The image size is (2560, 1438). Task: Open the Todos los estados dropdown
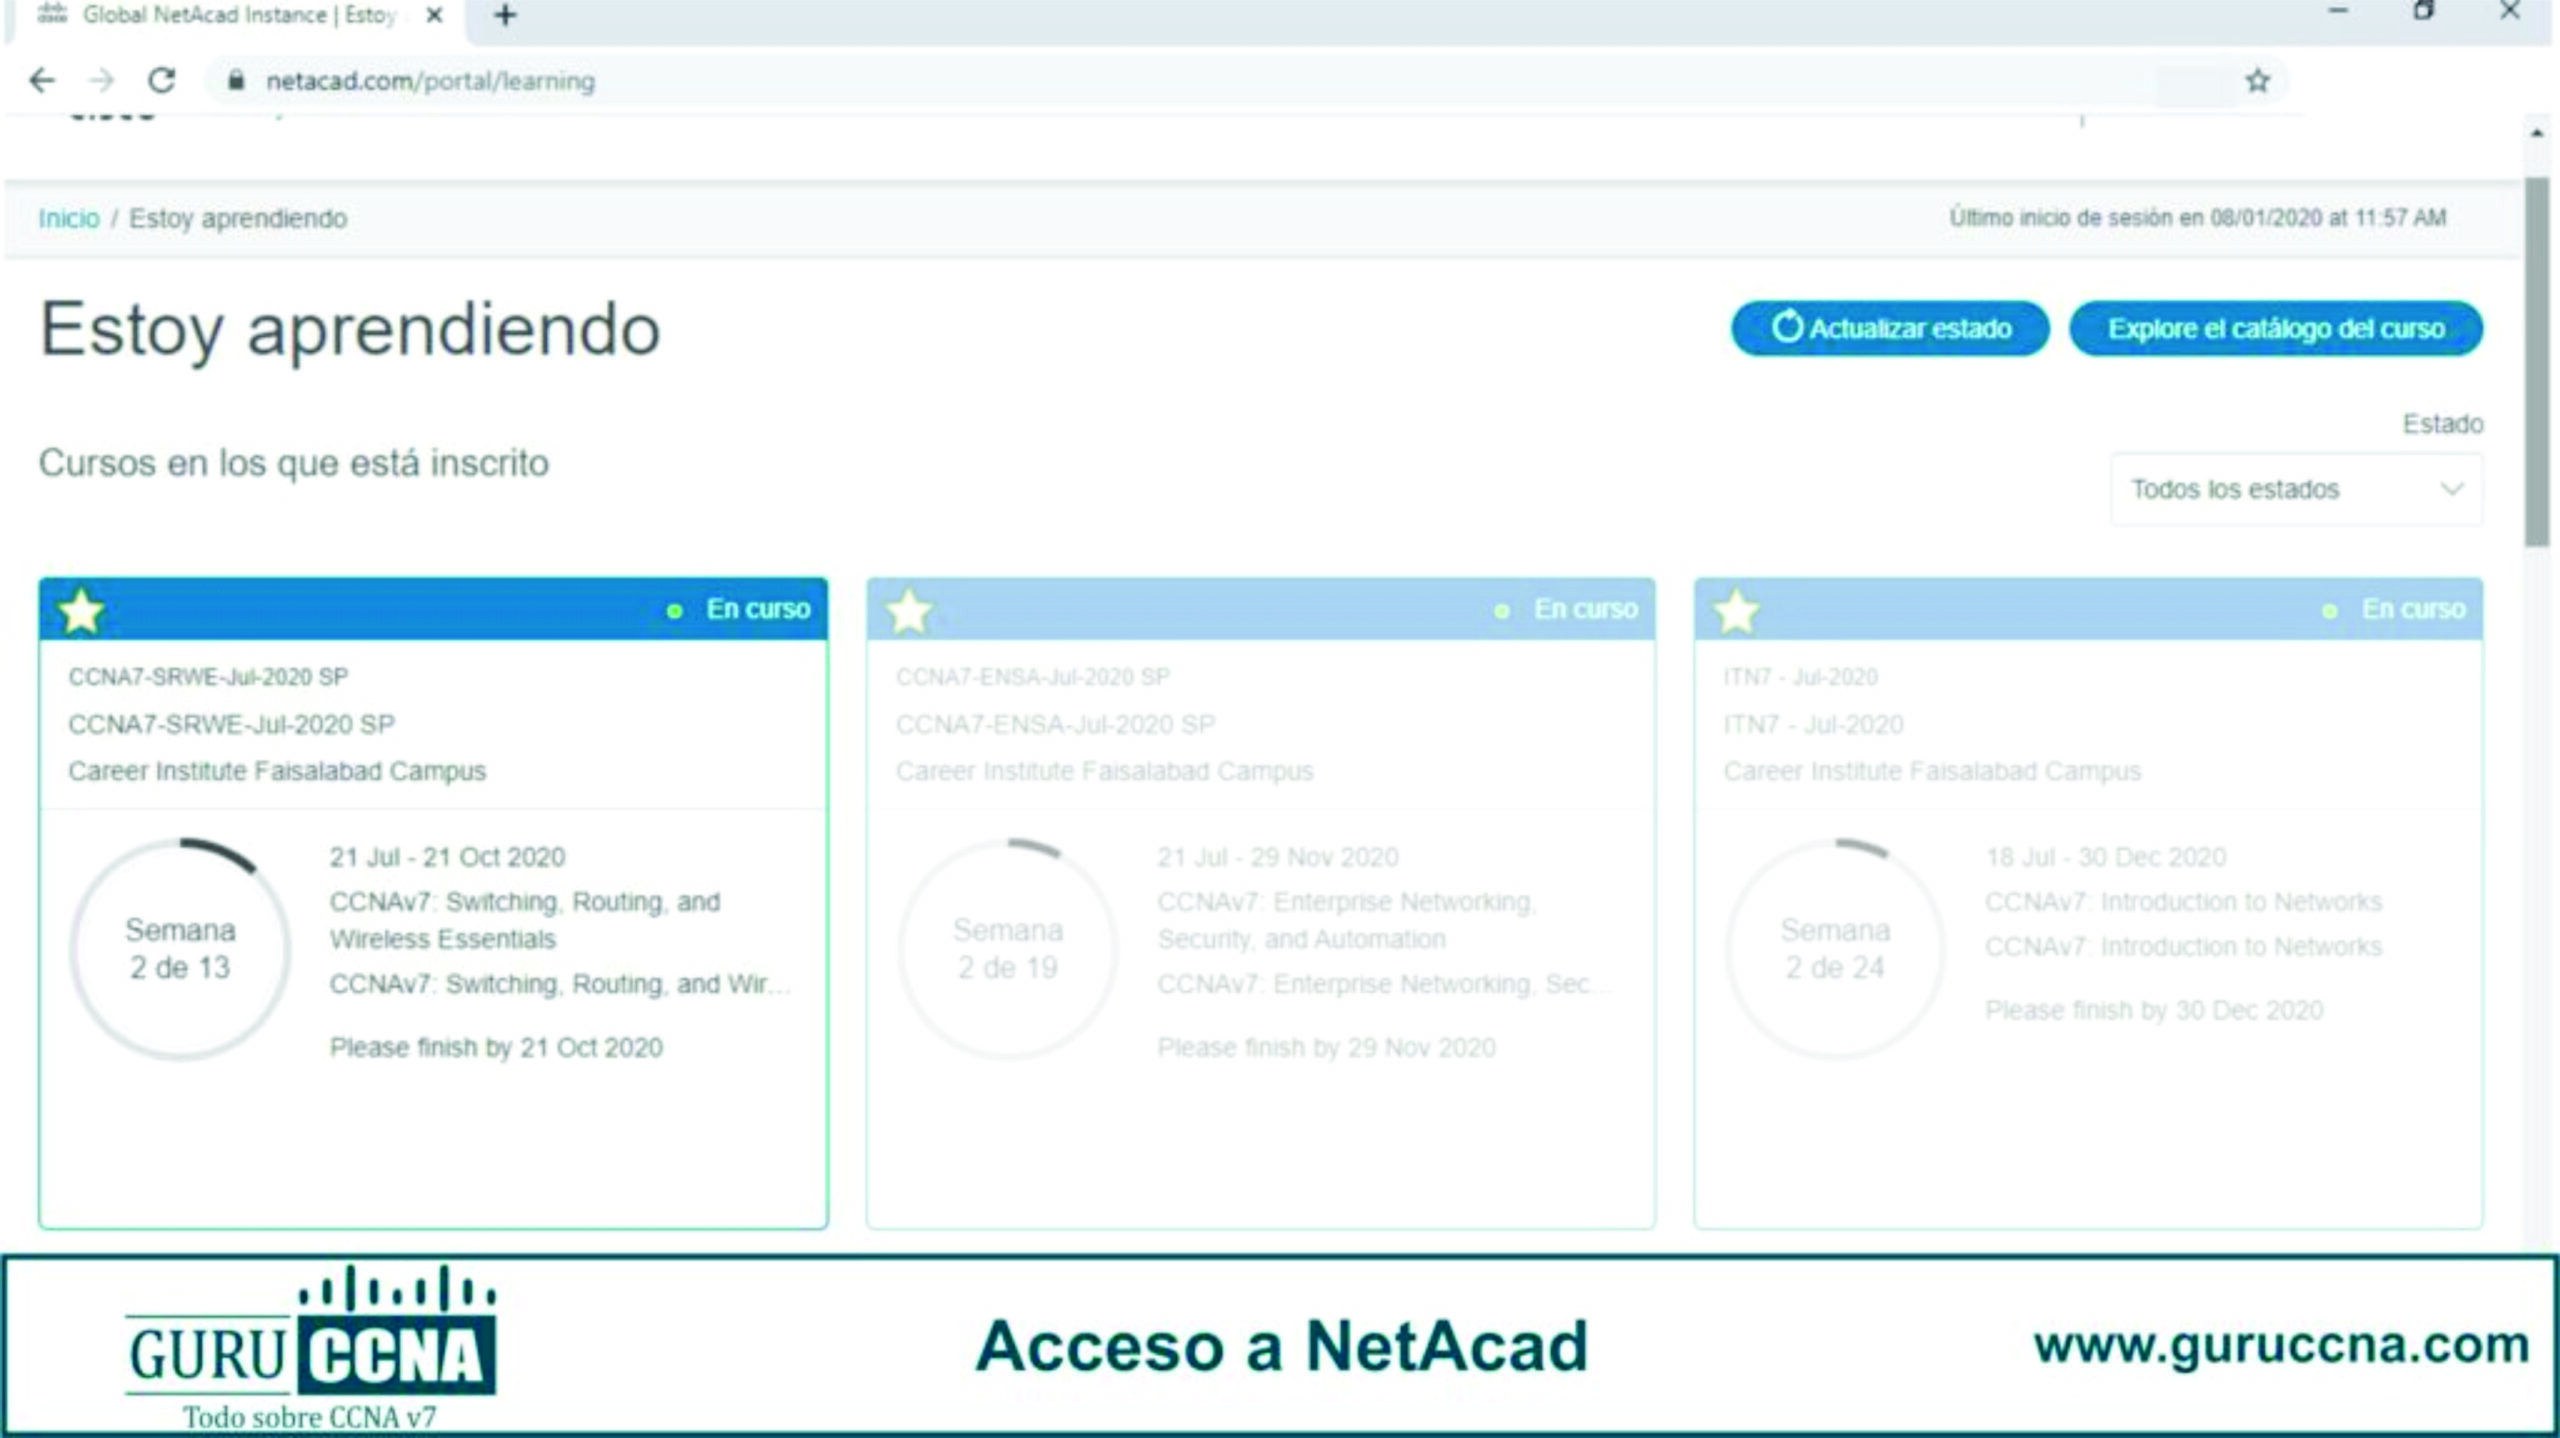coord(2296,489)
